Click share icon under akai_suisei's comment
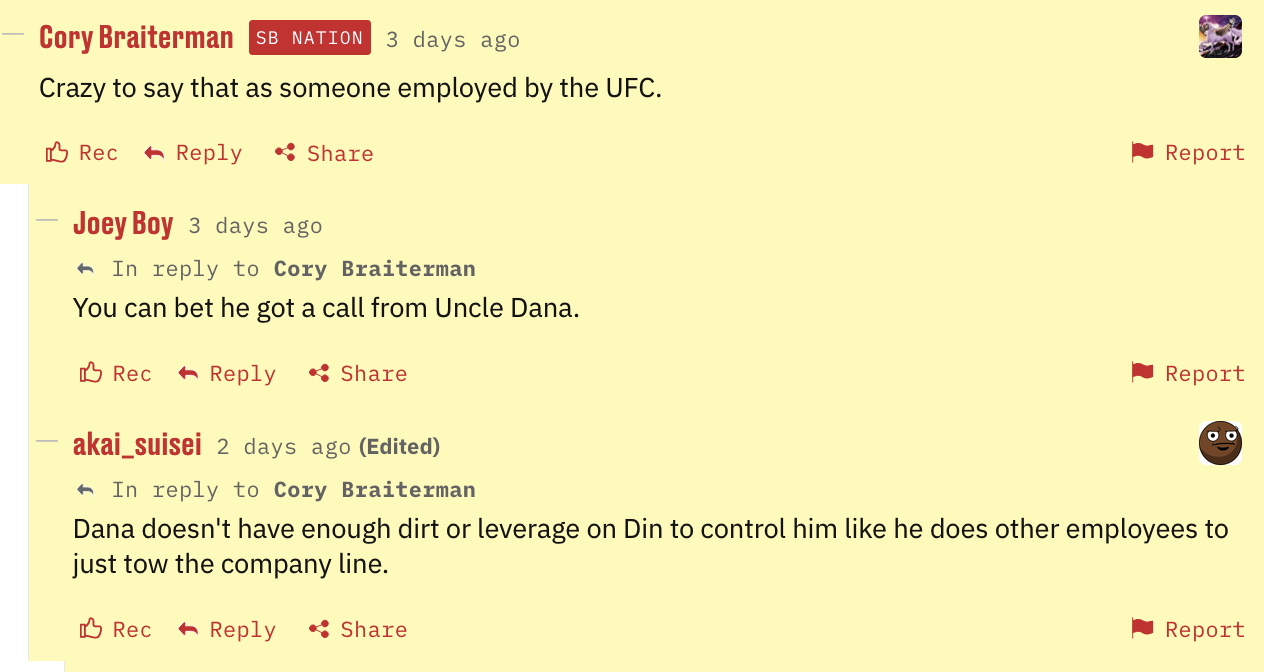Viewport: 1264px width, 672px height. 319,630
